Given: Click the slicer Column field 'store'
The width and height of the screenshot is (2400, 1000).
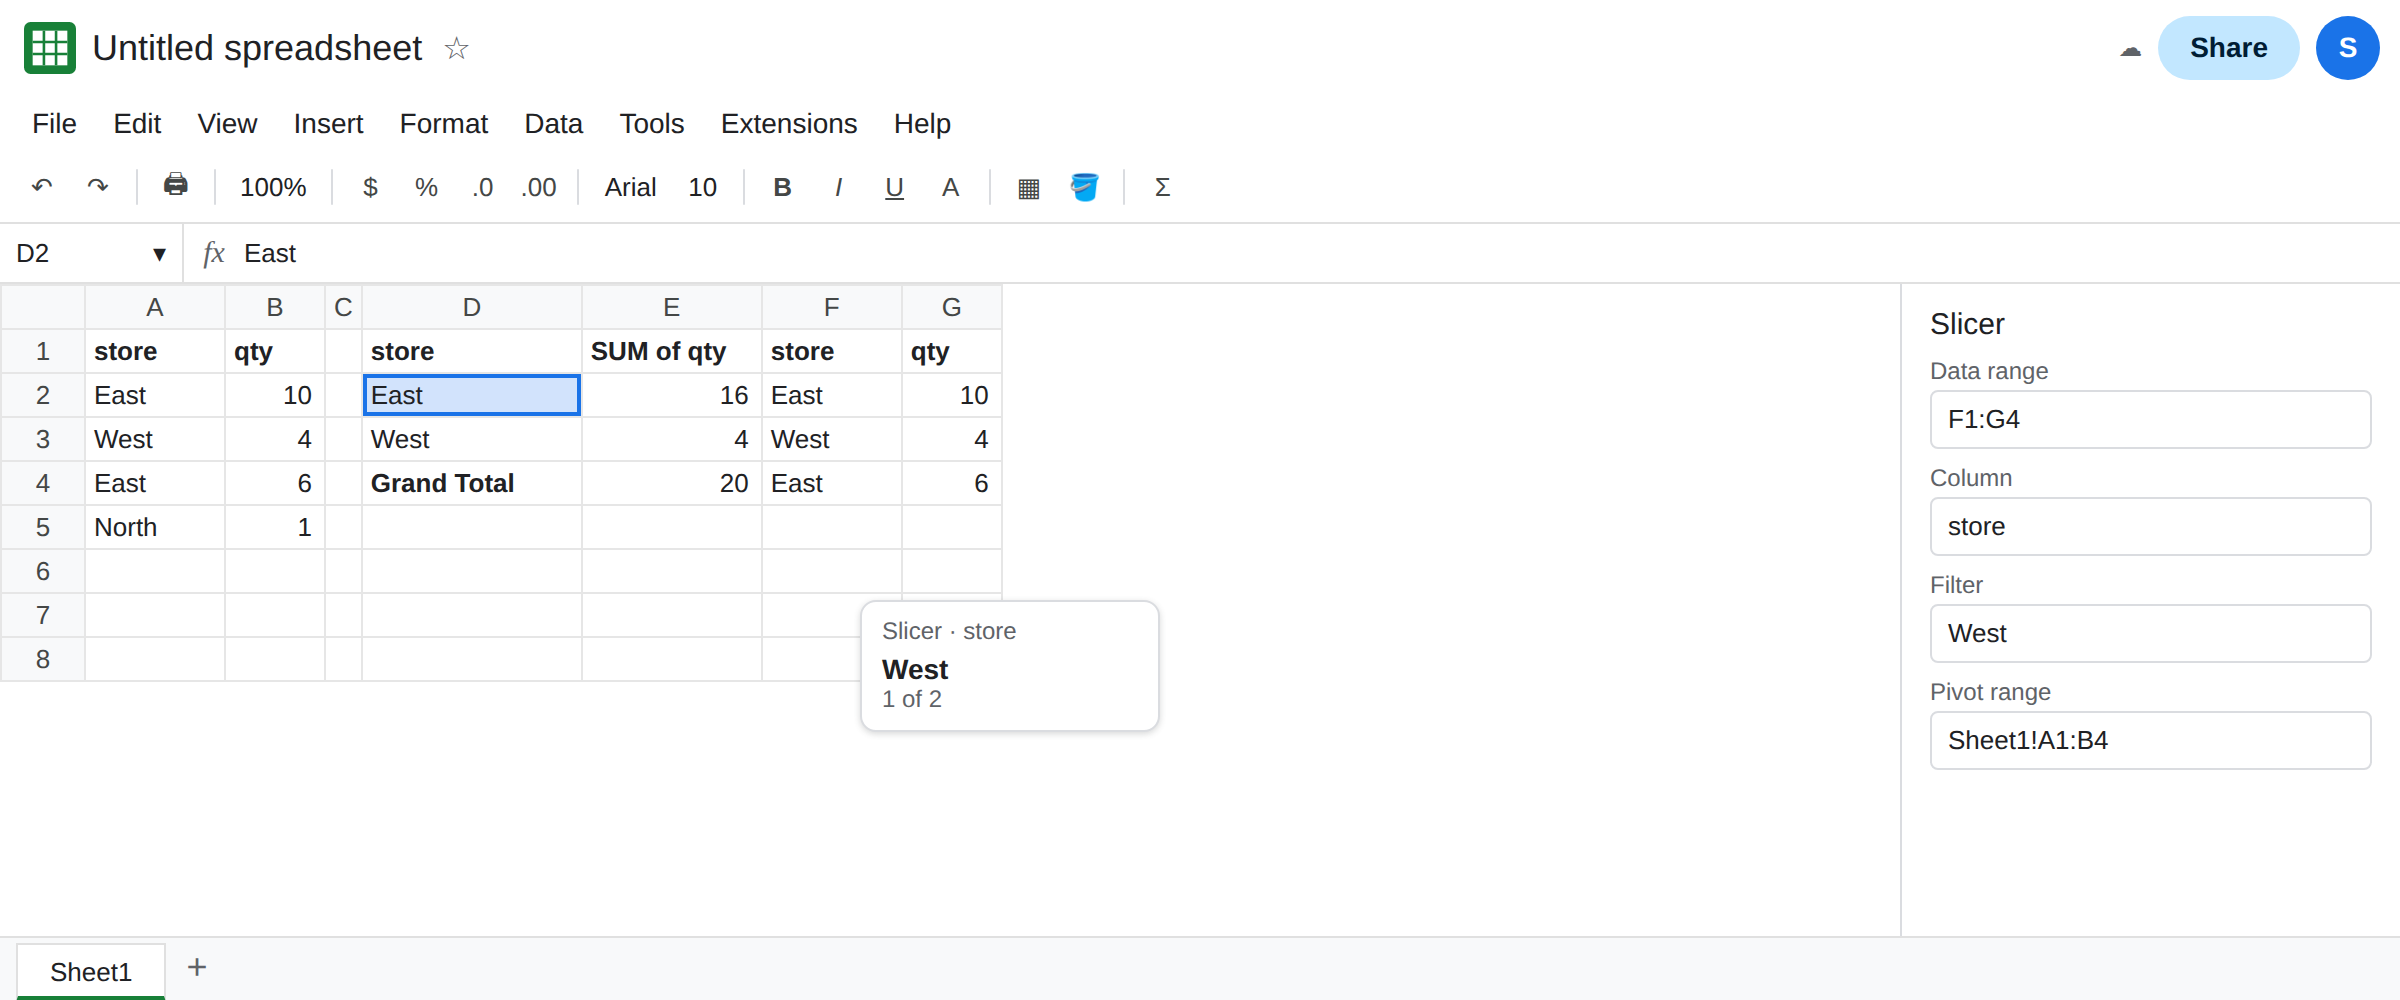Looking at the screenshot, I should tap(2150, 526).
